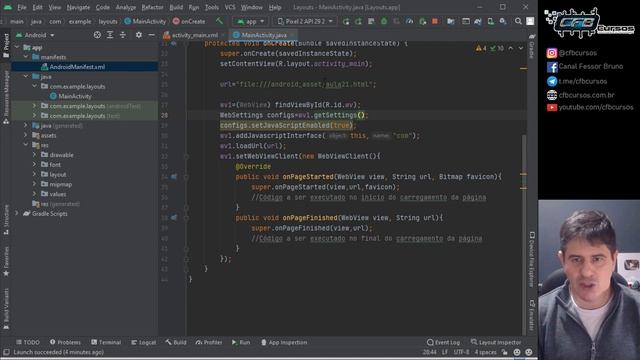Open the Logcat tool window
The image size is (640, 360).
(144, 342)
